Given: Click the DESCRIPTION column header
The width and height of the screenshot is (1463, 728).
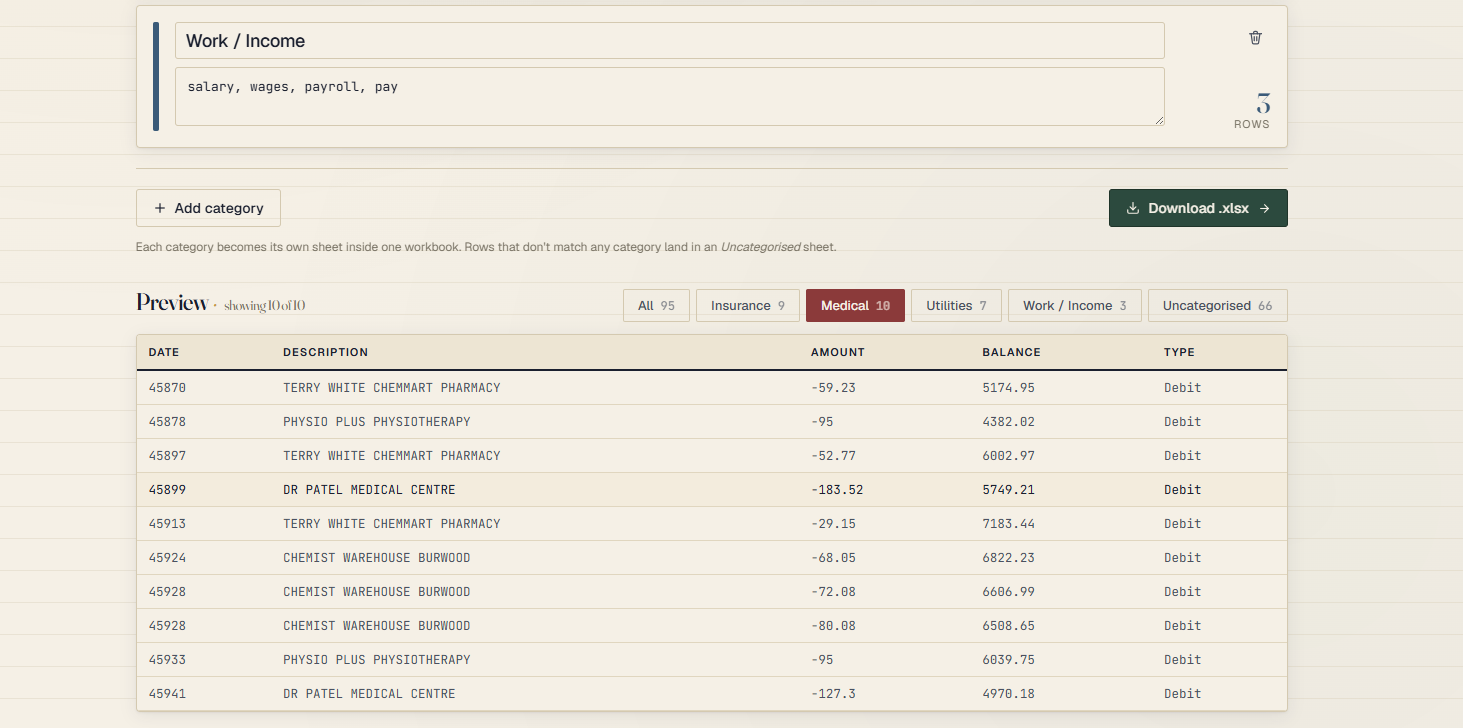Looking at the screenshot, I should click(326, 352).
